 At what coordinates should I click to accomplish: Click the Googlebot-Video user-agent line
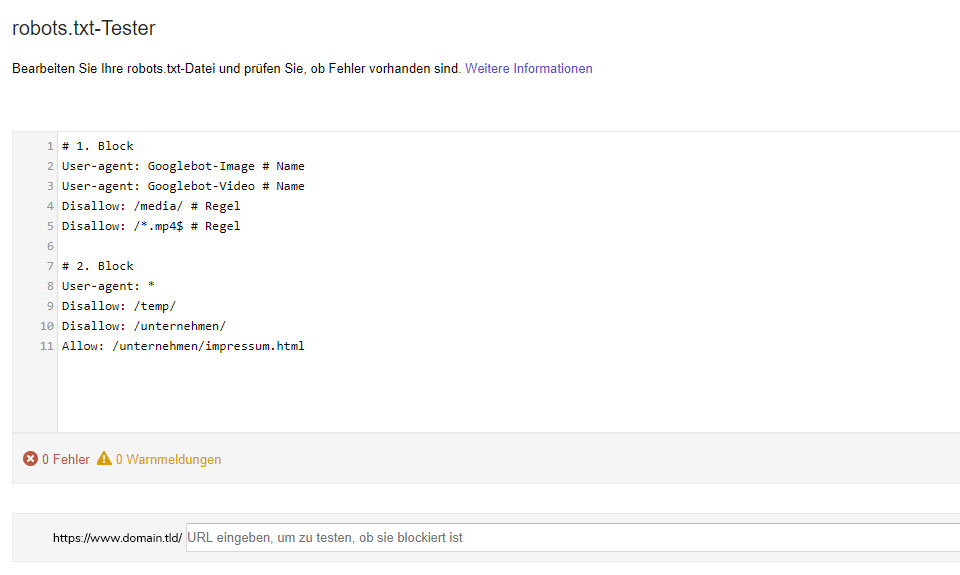[183, 186]
